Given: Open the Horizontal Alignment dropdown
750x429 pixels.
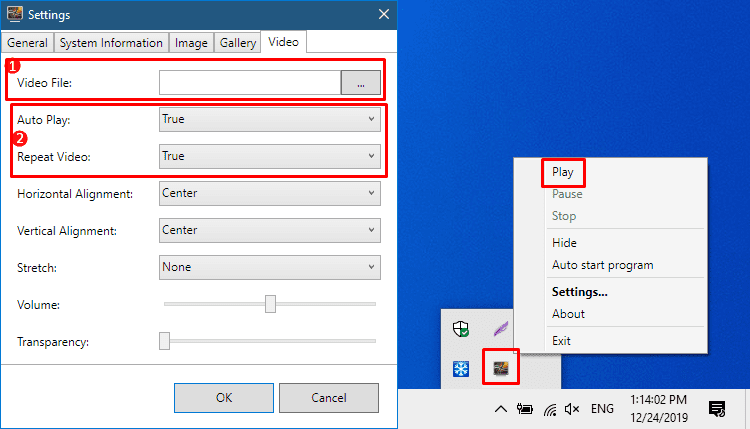Looking at the screenshot, I should [x=270, y=193].
